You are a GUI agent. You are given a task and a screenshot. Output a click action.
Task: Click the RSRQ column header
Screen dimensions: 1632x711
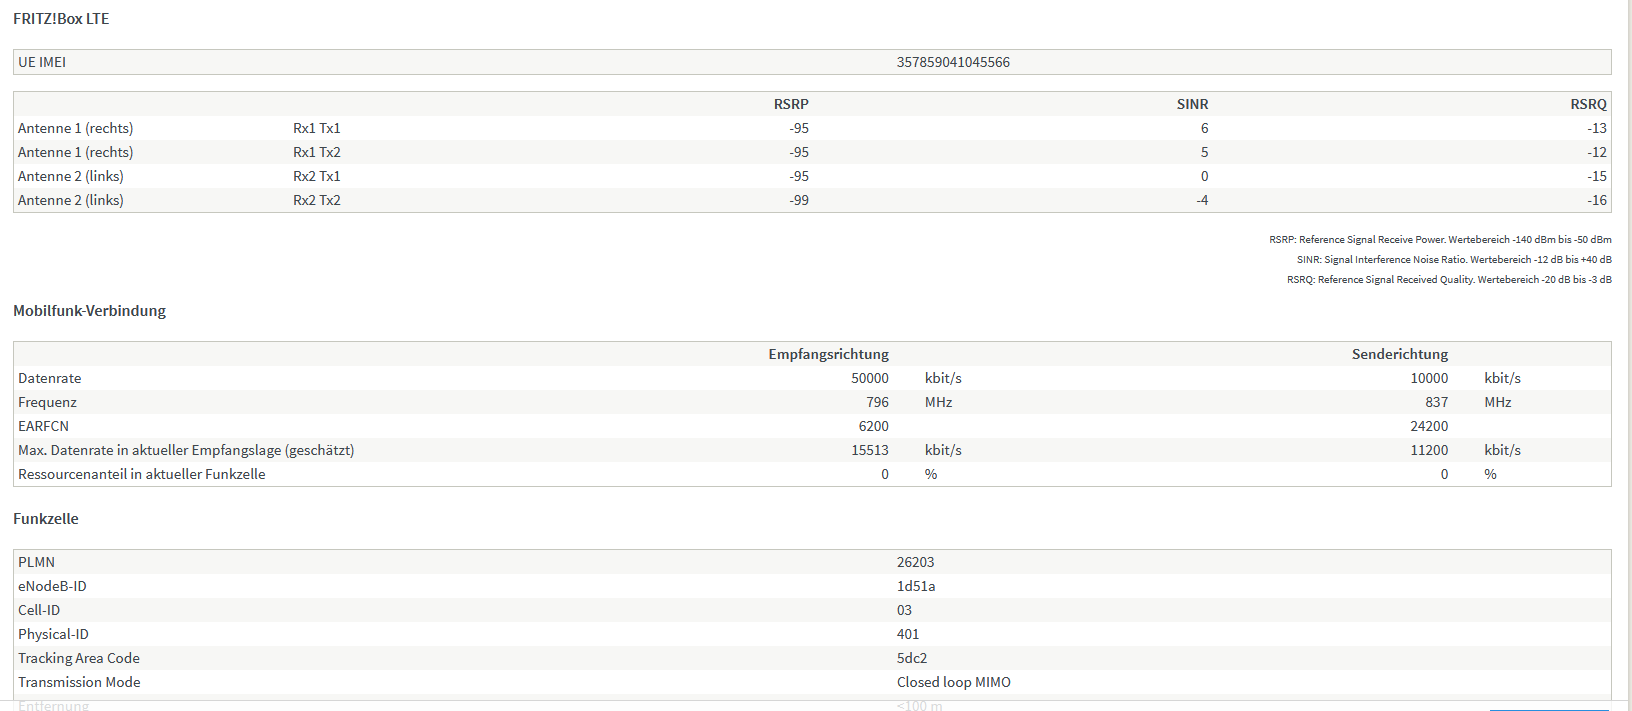pos(1587,104)
